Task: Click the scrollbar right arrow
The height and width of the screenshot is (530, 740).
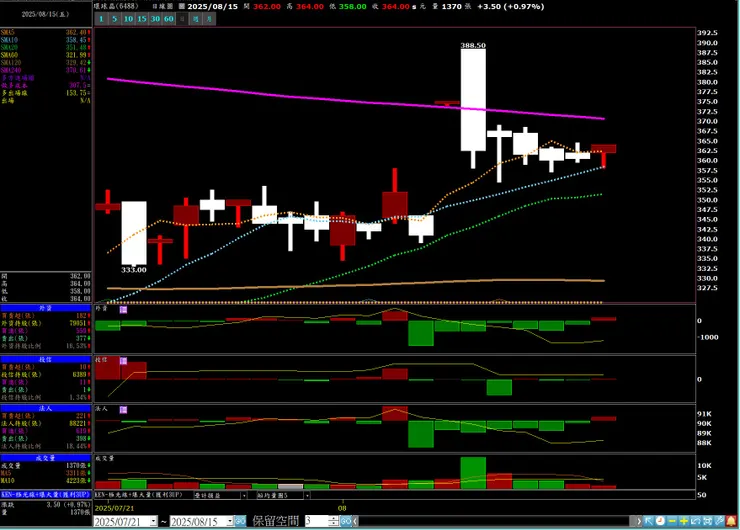Action: (x=639, y=521)
